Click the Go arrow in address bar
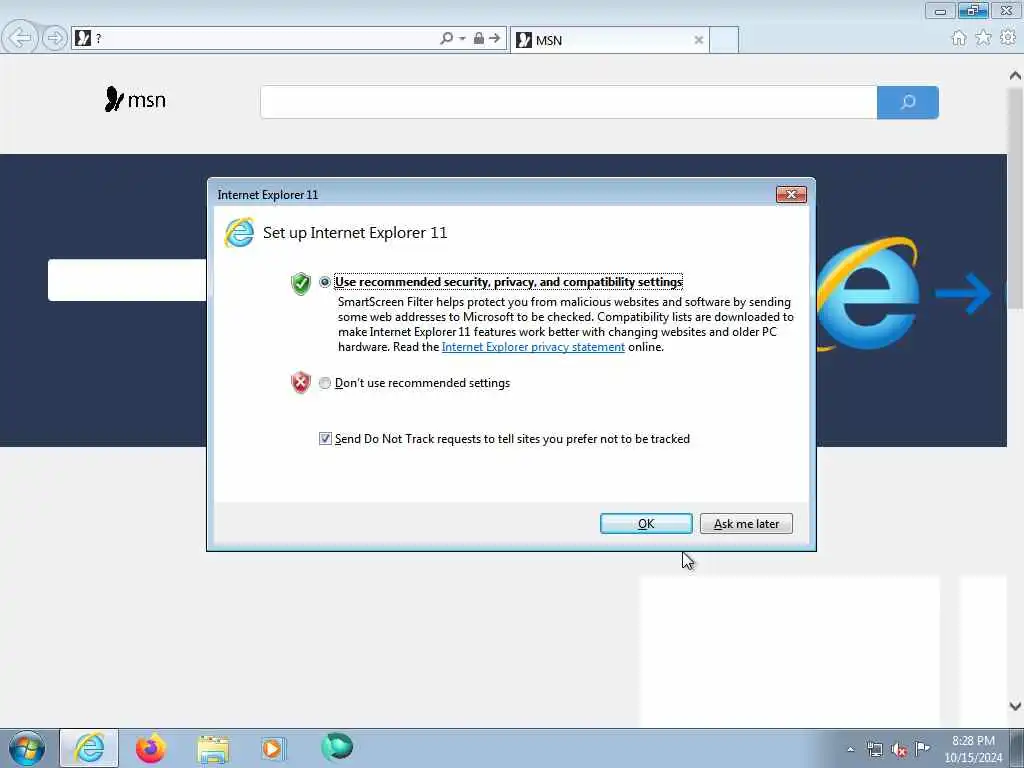Viewport: 1024px width, 768px height. (495, 39)
